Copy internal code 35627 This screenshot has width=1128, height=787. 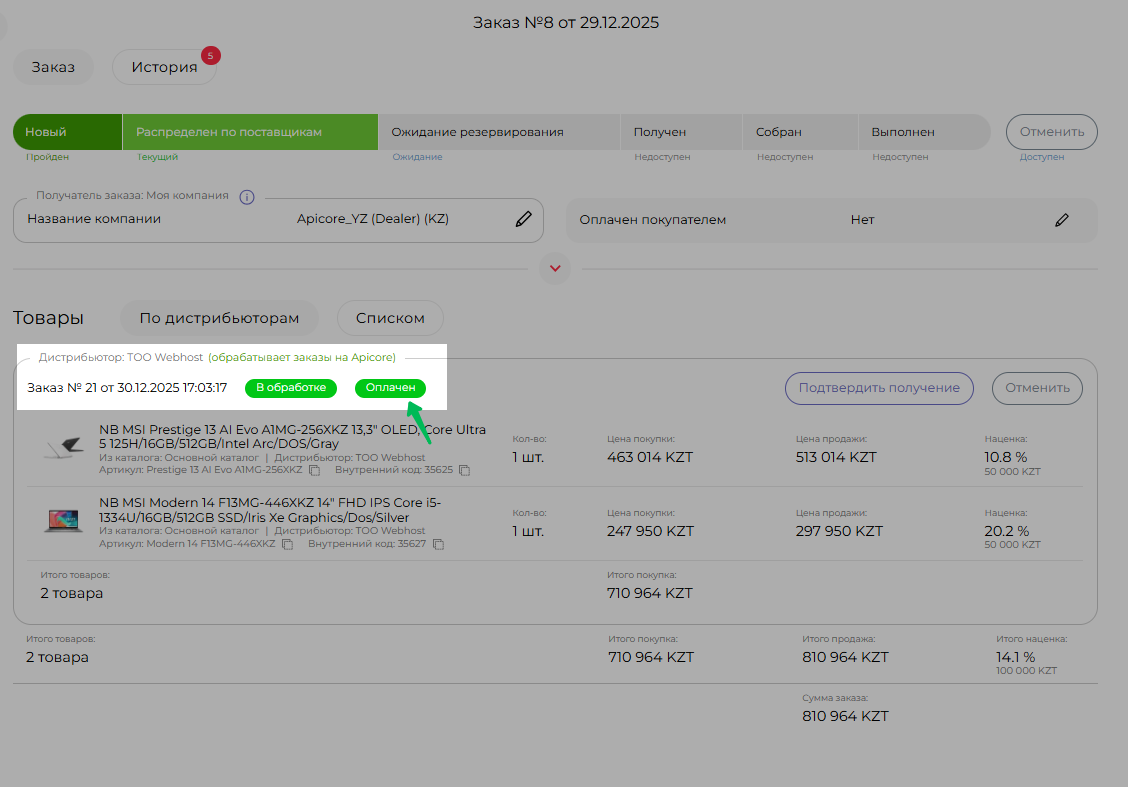coord(437,545)
